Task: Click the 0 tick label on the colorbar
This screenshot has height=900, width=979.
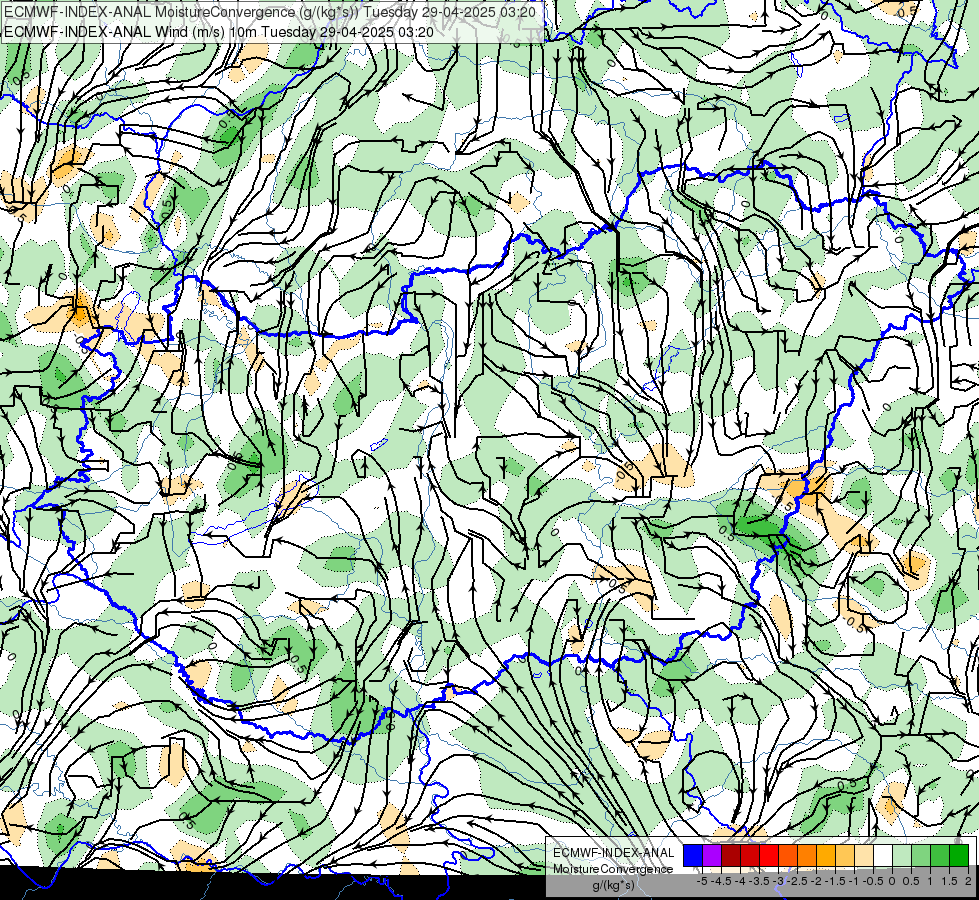Action: point(892,881)
